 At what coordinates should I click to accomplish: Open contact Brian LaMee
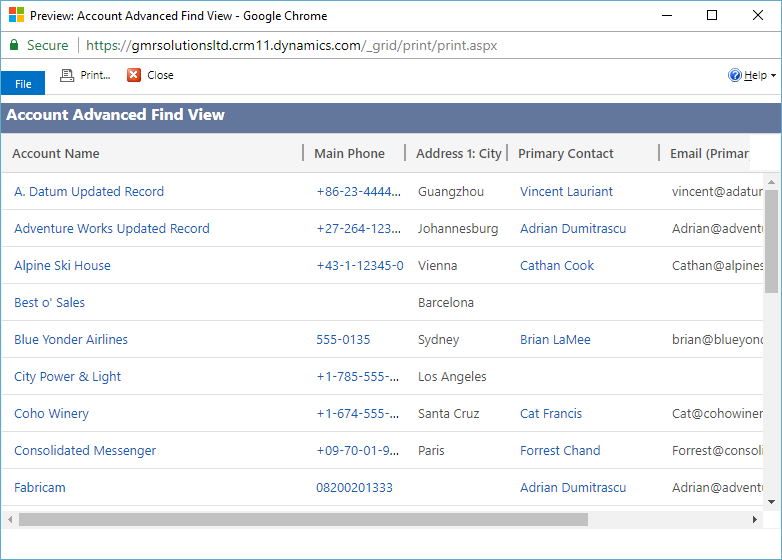click(x=555, y=340)
